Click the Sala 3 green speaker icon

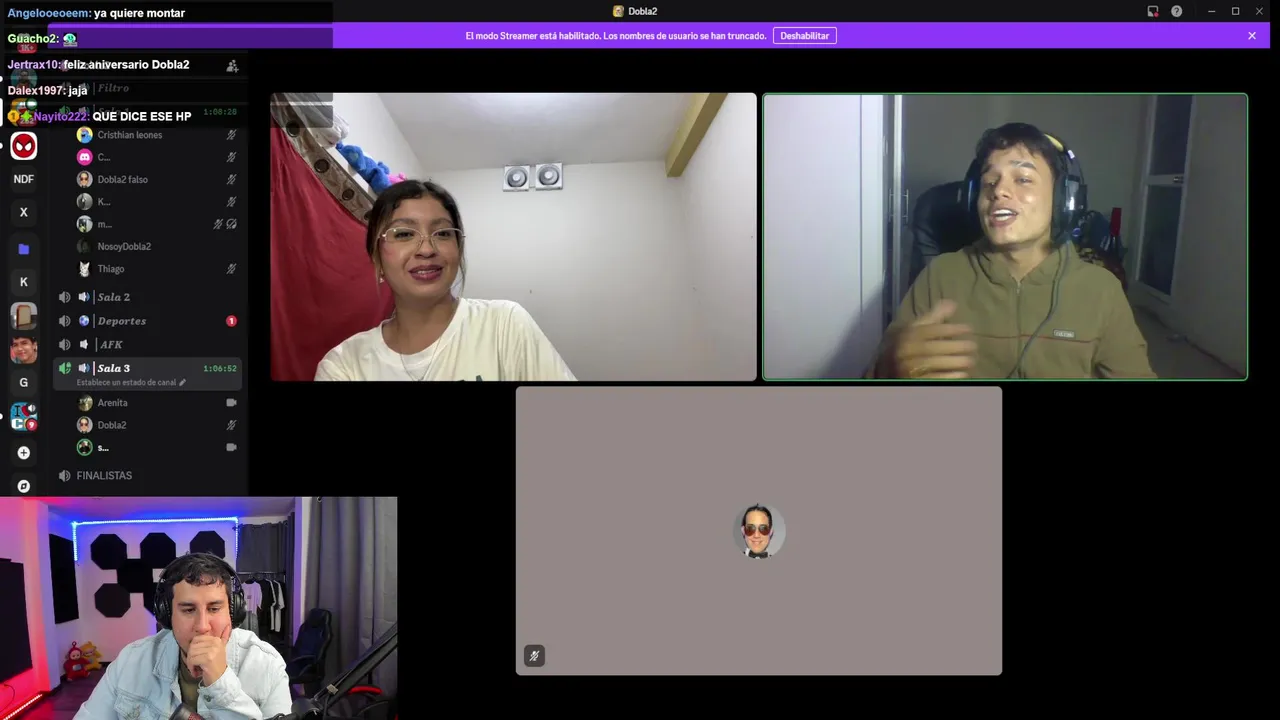pos(65,368)
